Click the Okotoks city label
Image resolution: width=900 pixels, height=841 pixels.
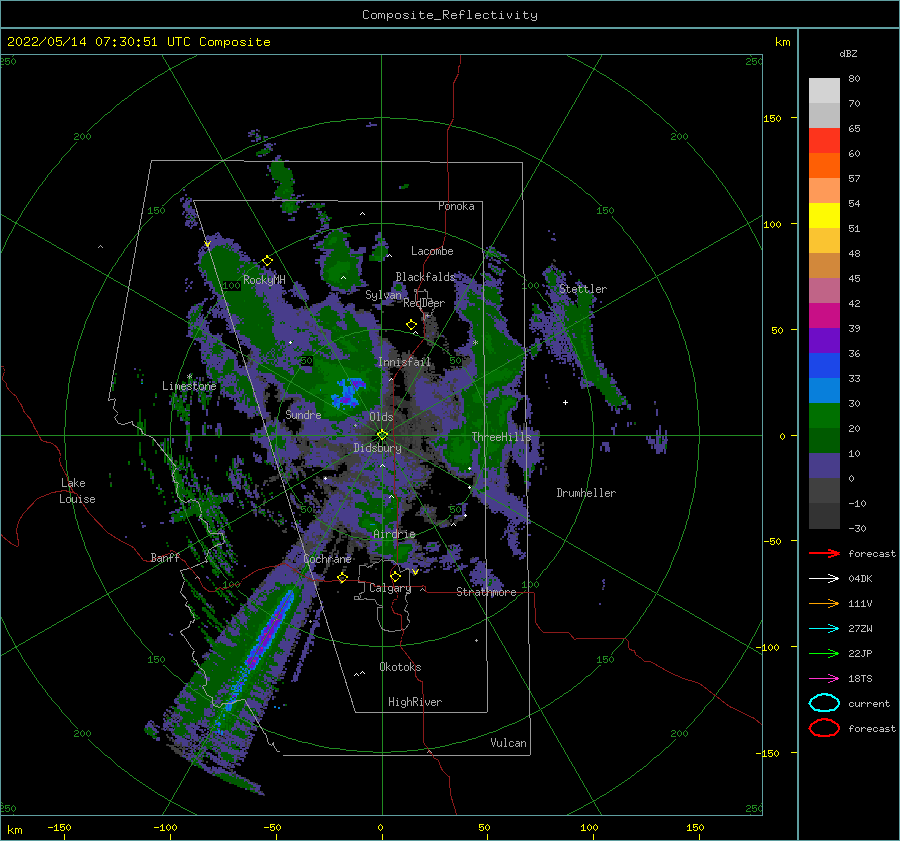pos(400,667)
